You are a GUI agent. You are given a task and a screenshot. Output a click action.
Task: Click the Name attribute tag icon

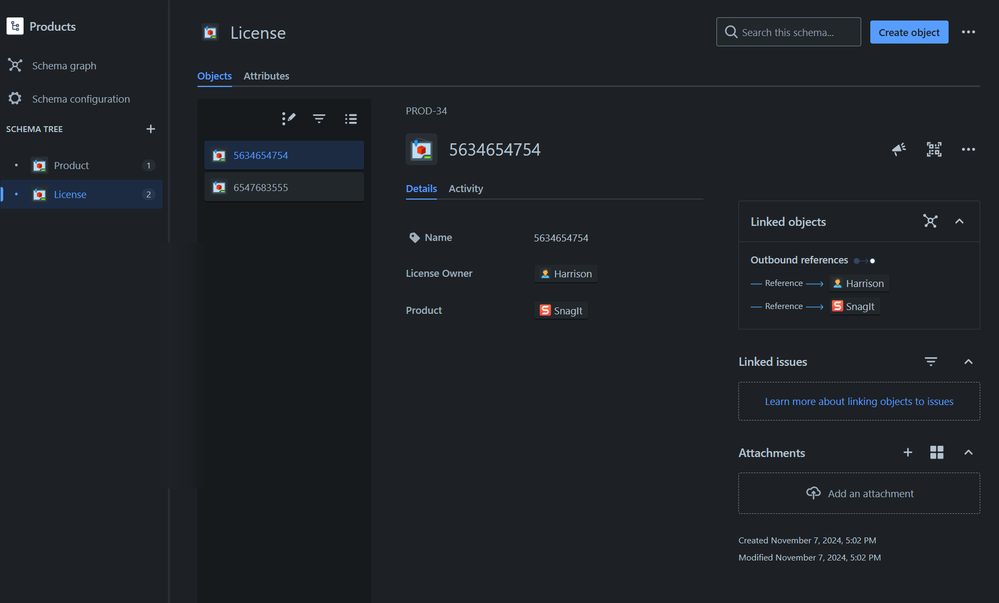(x=414, y=238)
